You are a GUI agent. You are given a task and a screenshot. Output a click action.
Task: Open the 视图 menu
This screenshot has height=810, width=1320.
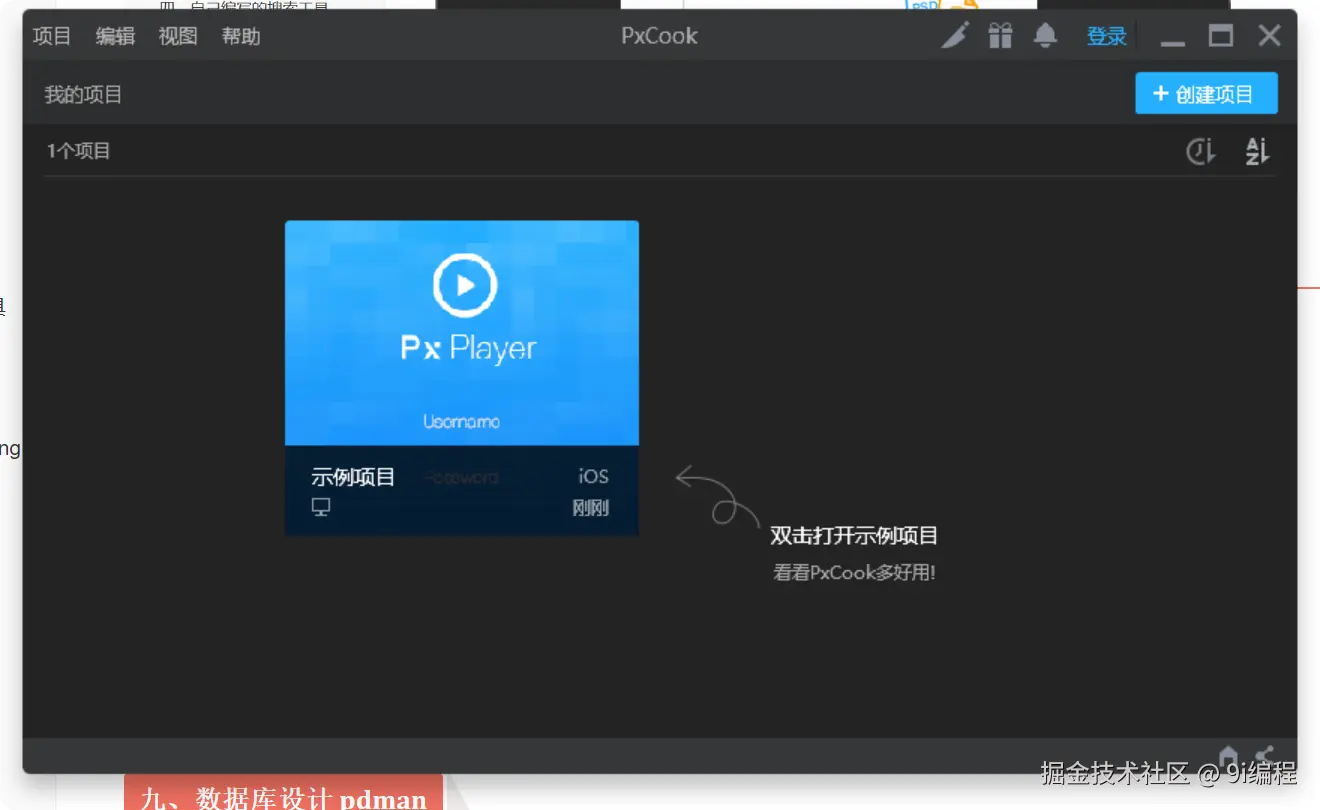click(x=178, y=36)
